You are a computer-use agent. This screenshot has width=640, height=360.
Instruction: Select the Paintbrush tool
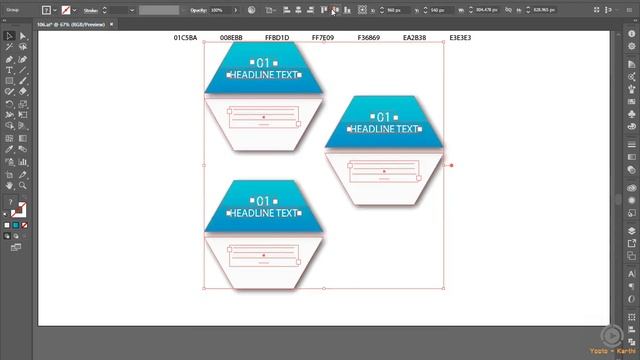pyautogui.click(x=22, y=81)
